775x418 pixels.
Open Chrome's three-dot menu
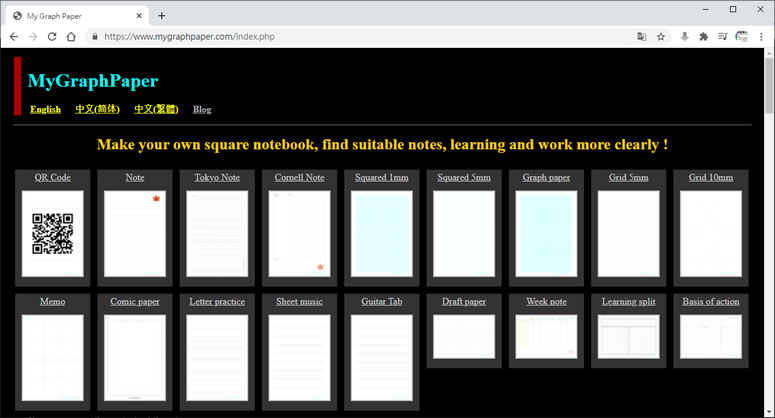tap(761, 37)
